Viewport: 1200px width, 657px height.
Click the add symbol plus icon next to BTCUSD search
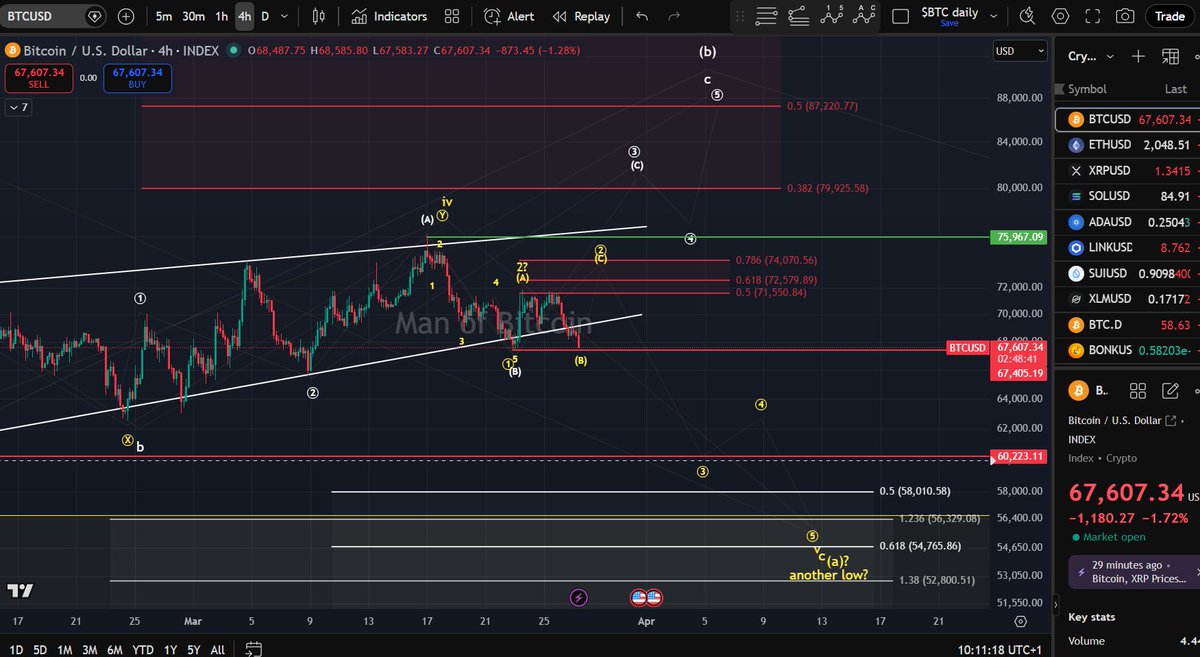click(125, 17)
